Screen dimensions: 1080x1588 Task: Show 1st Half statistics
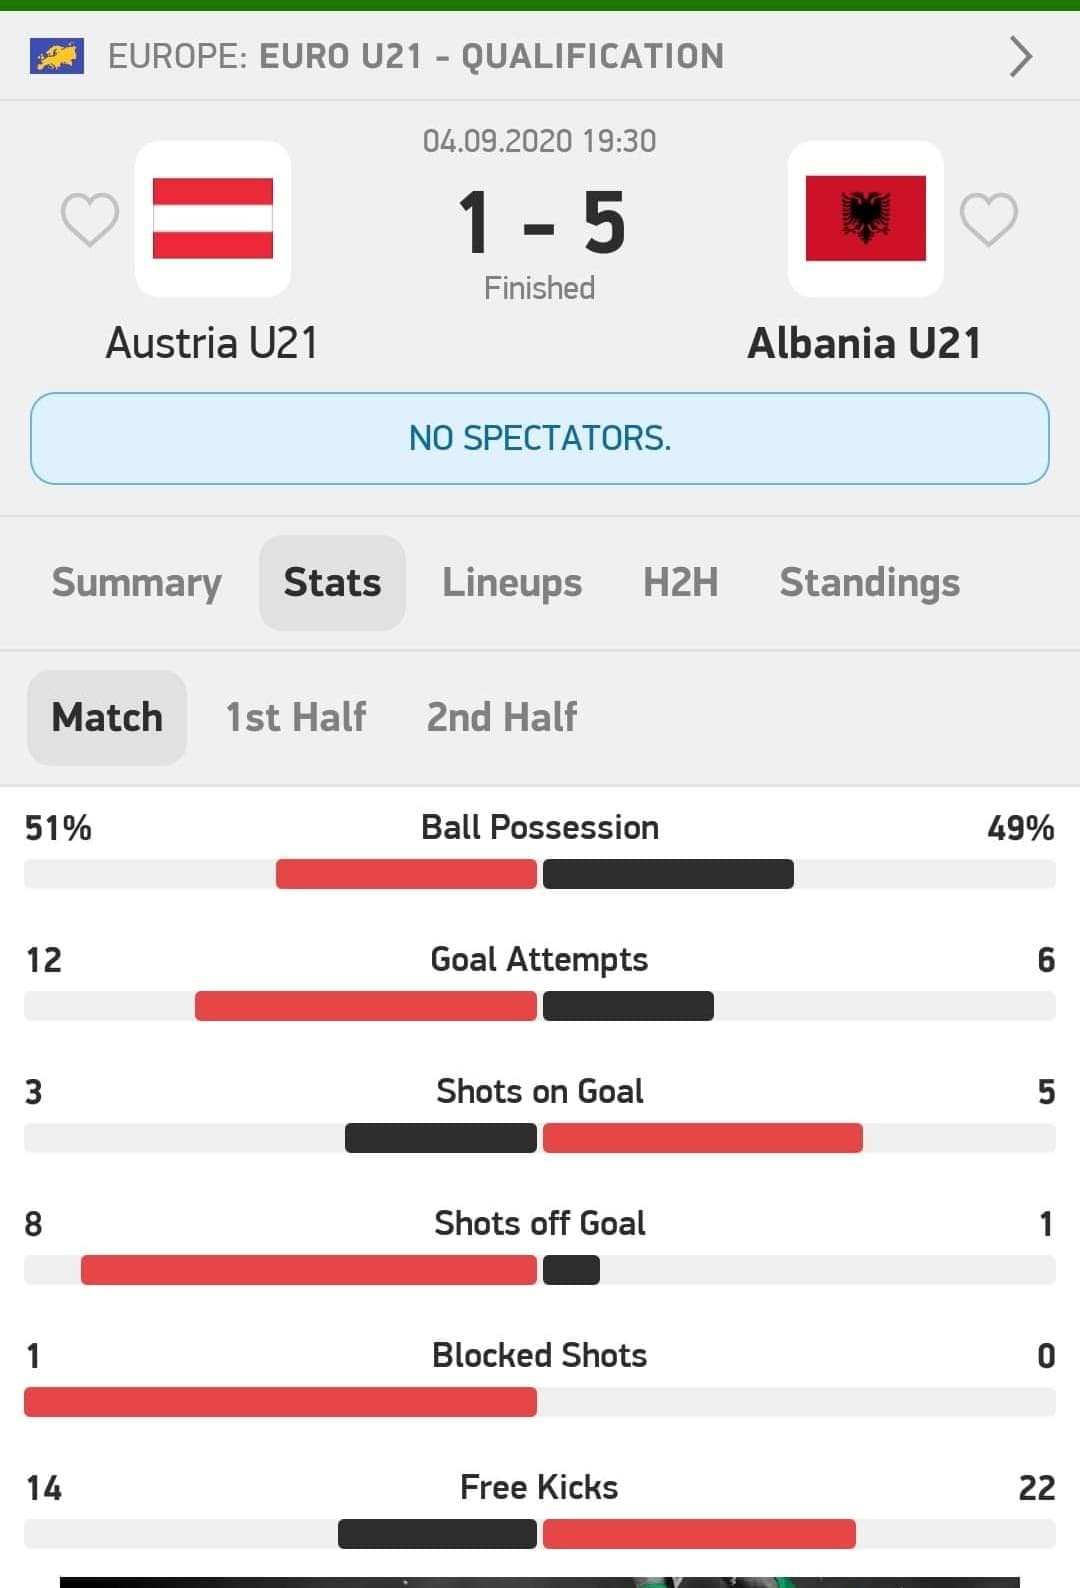(x=296, y=717)
